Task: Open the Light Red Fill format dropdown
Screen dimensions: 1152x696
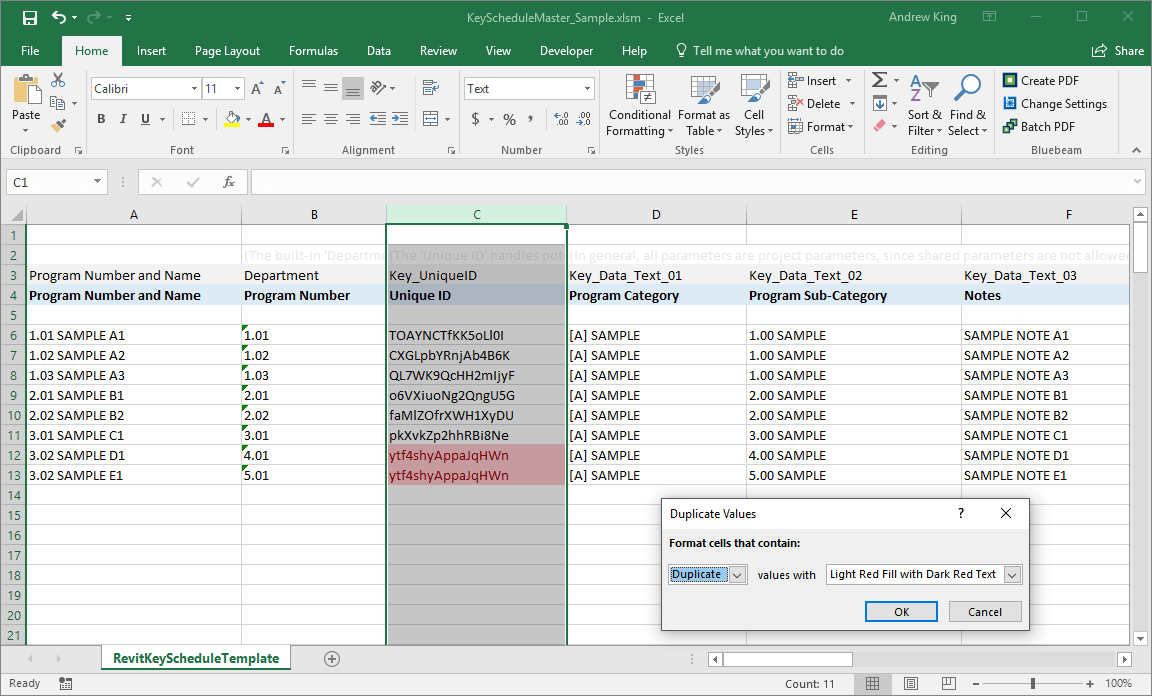Action: tap(1010, 574)
